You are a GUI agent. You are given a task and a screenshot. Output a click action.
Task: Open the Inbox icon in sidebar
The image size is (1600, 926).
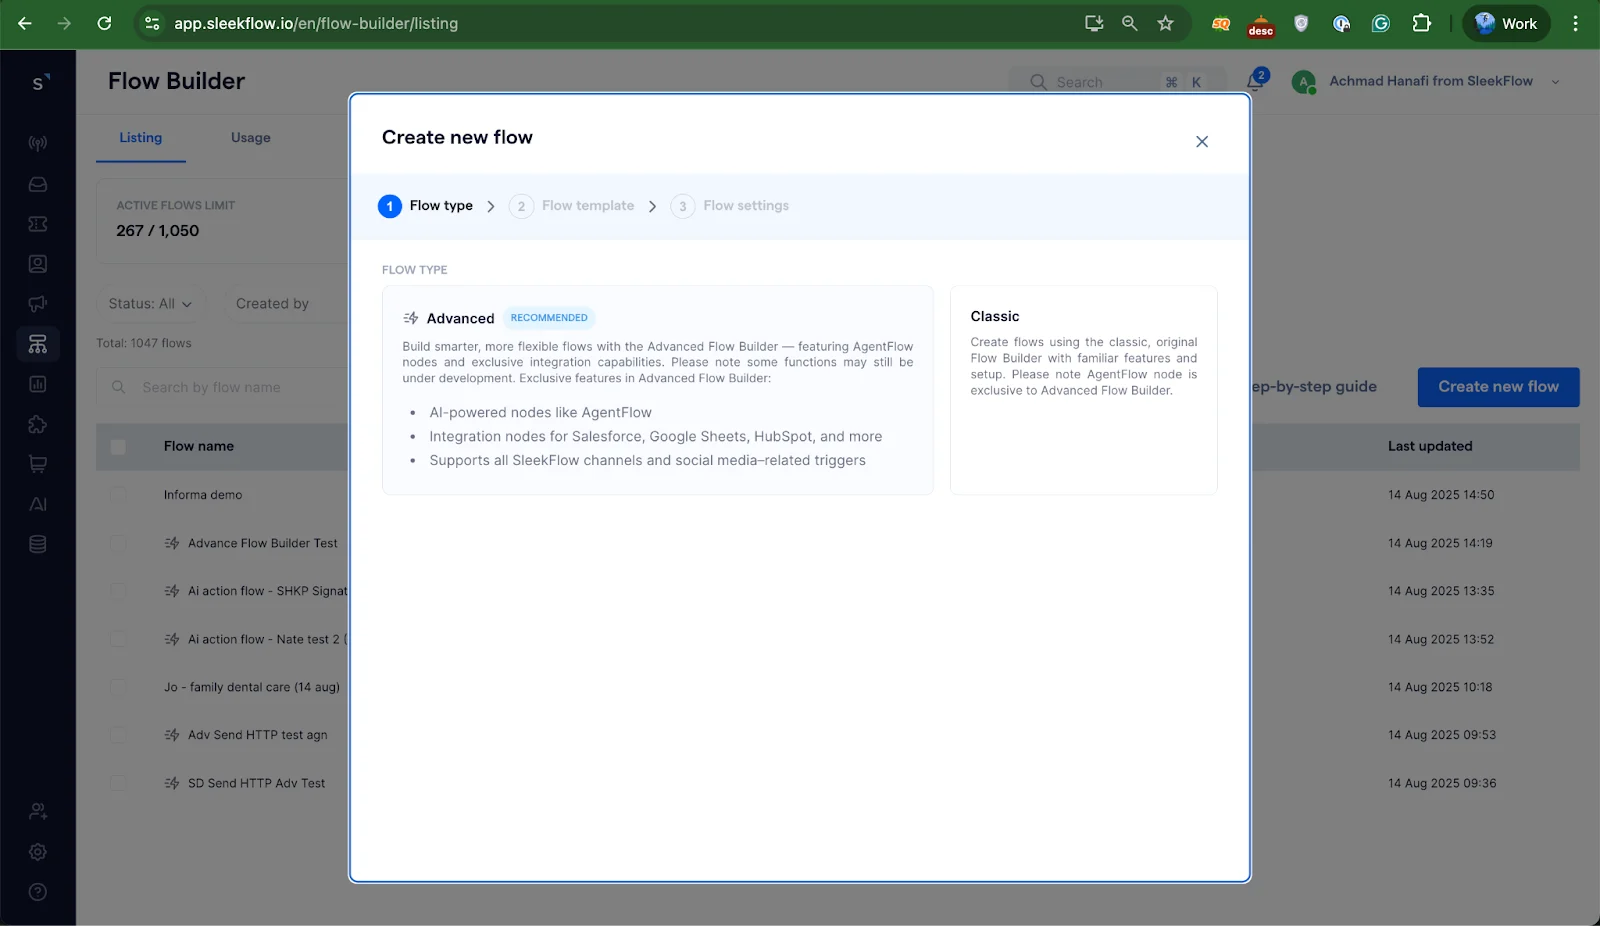[x=38, y=184]
